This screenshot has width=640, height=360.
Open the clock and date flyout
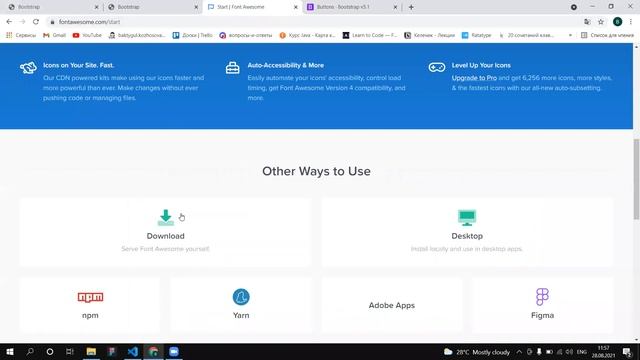tap(603, 351)
